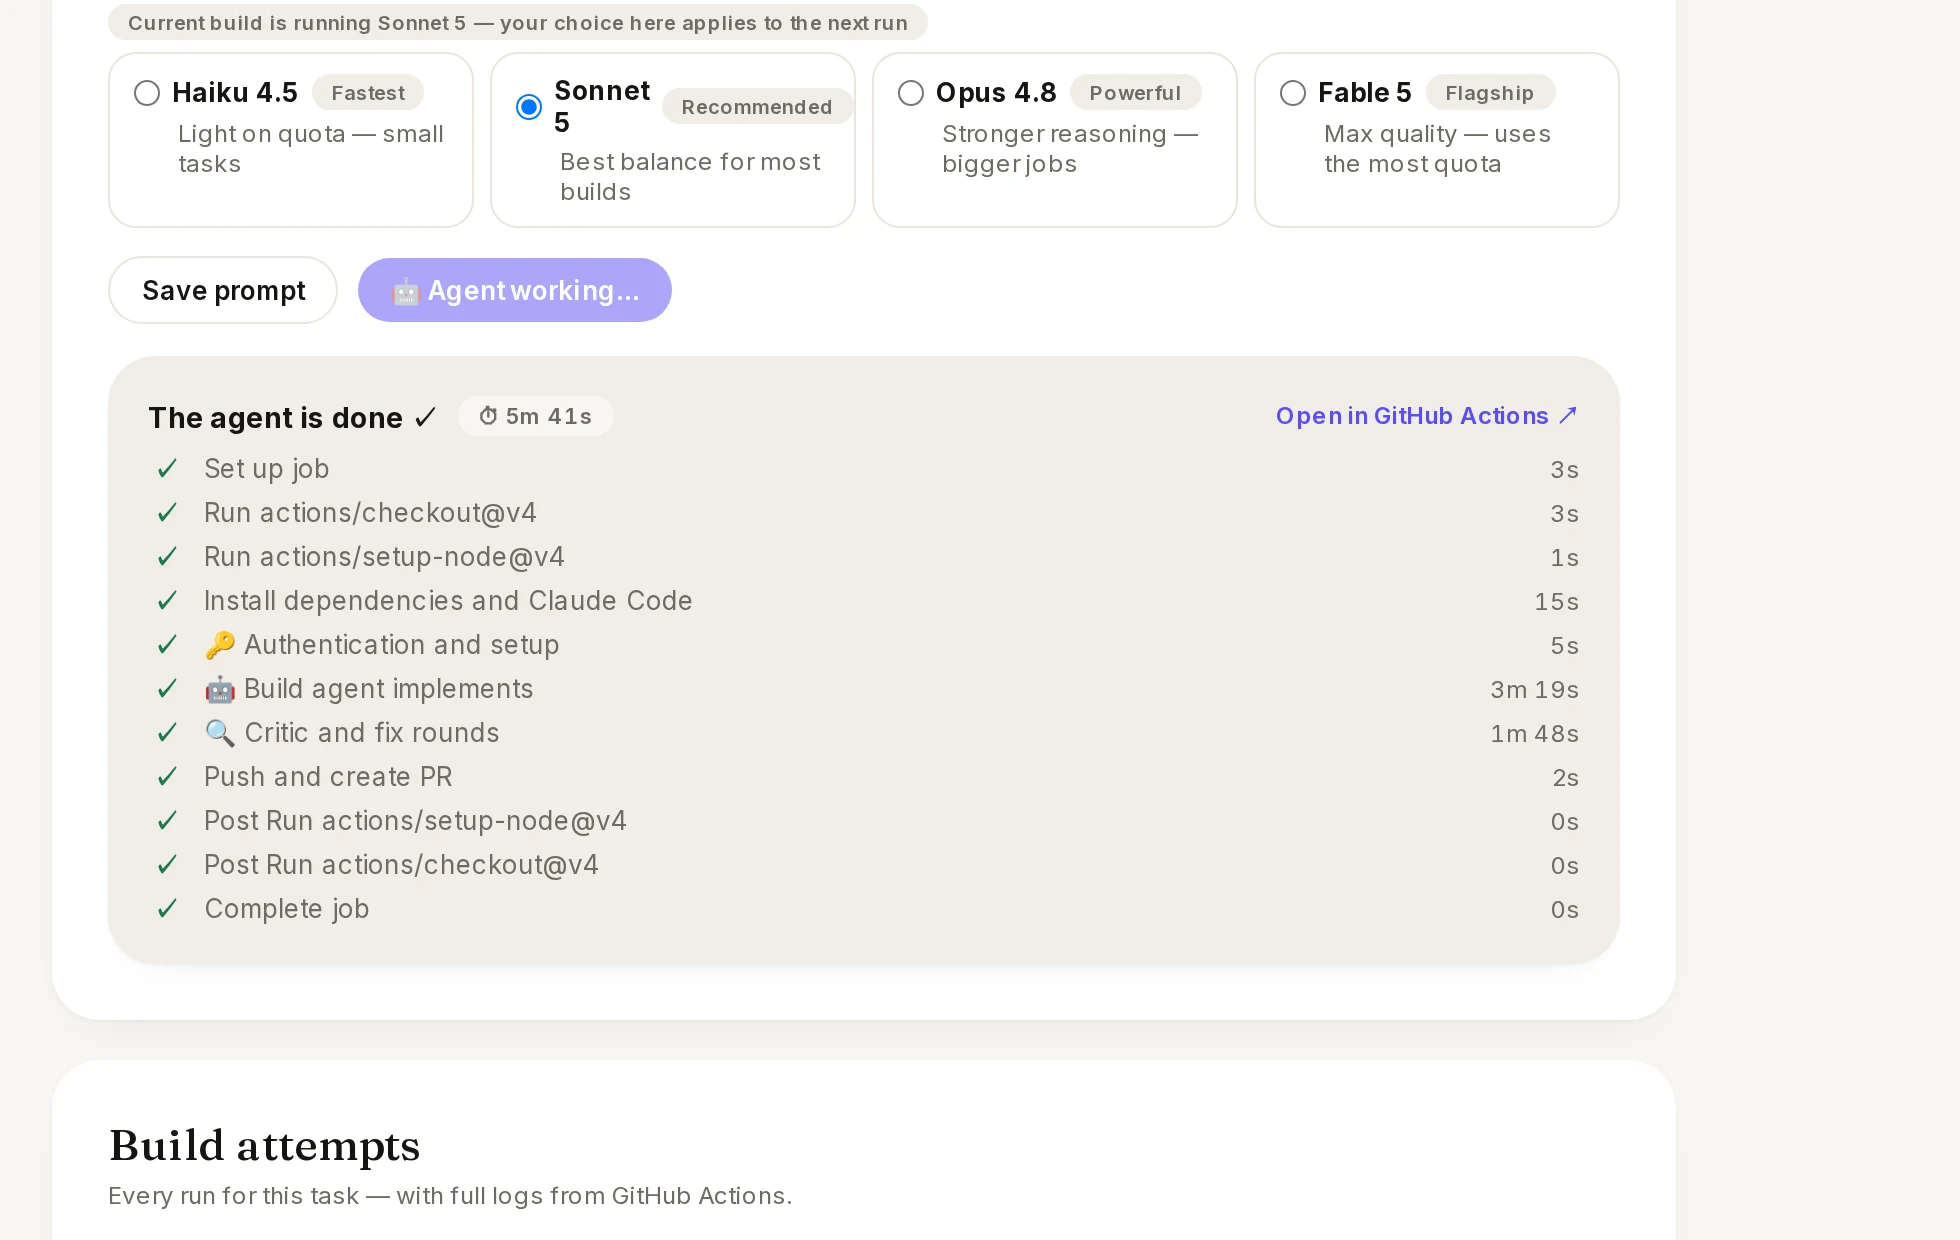Click the magnifier icon on Critic step

point(220,733)
